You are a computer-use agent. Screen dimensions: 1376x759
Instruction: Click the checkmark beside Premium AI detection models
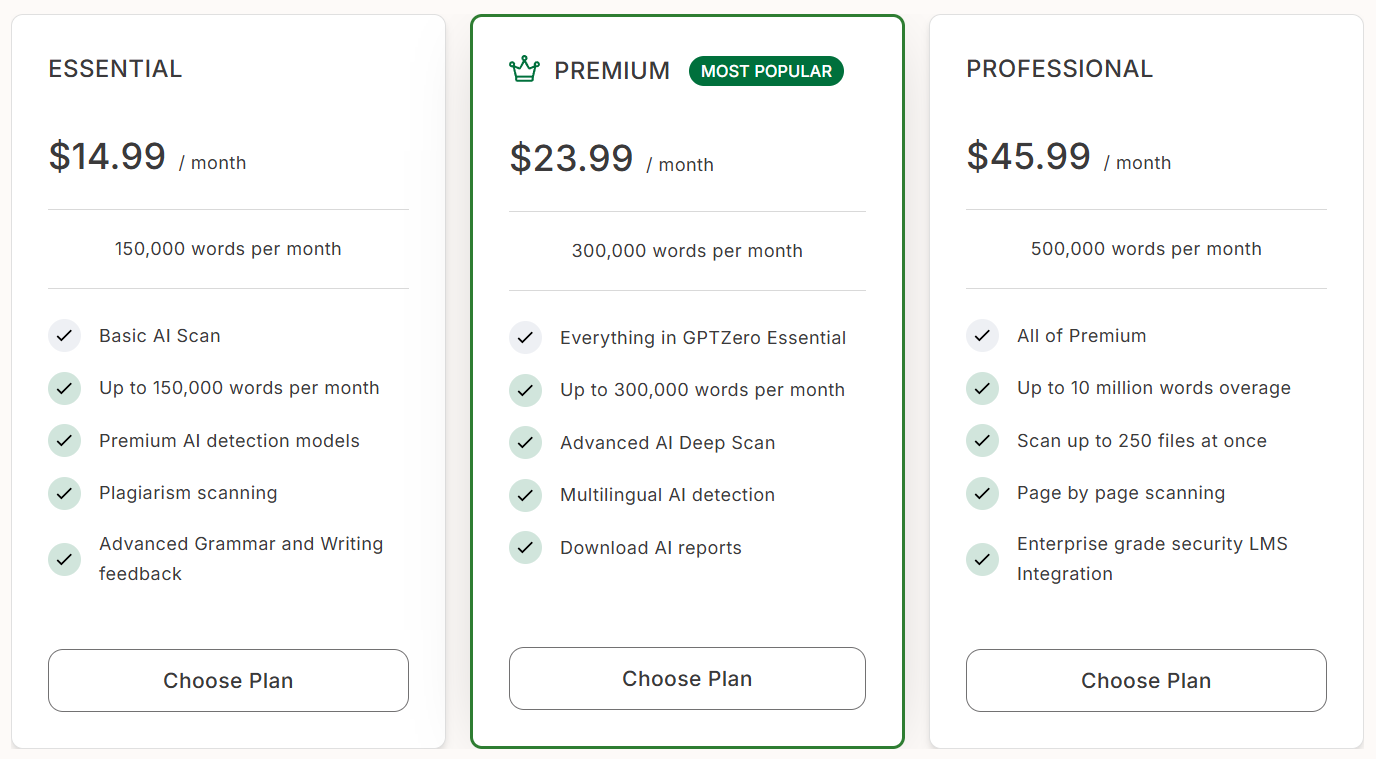coord(64,441)
